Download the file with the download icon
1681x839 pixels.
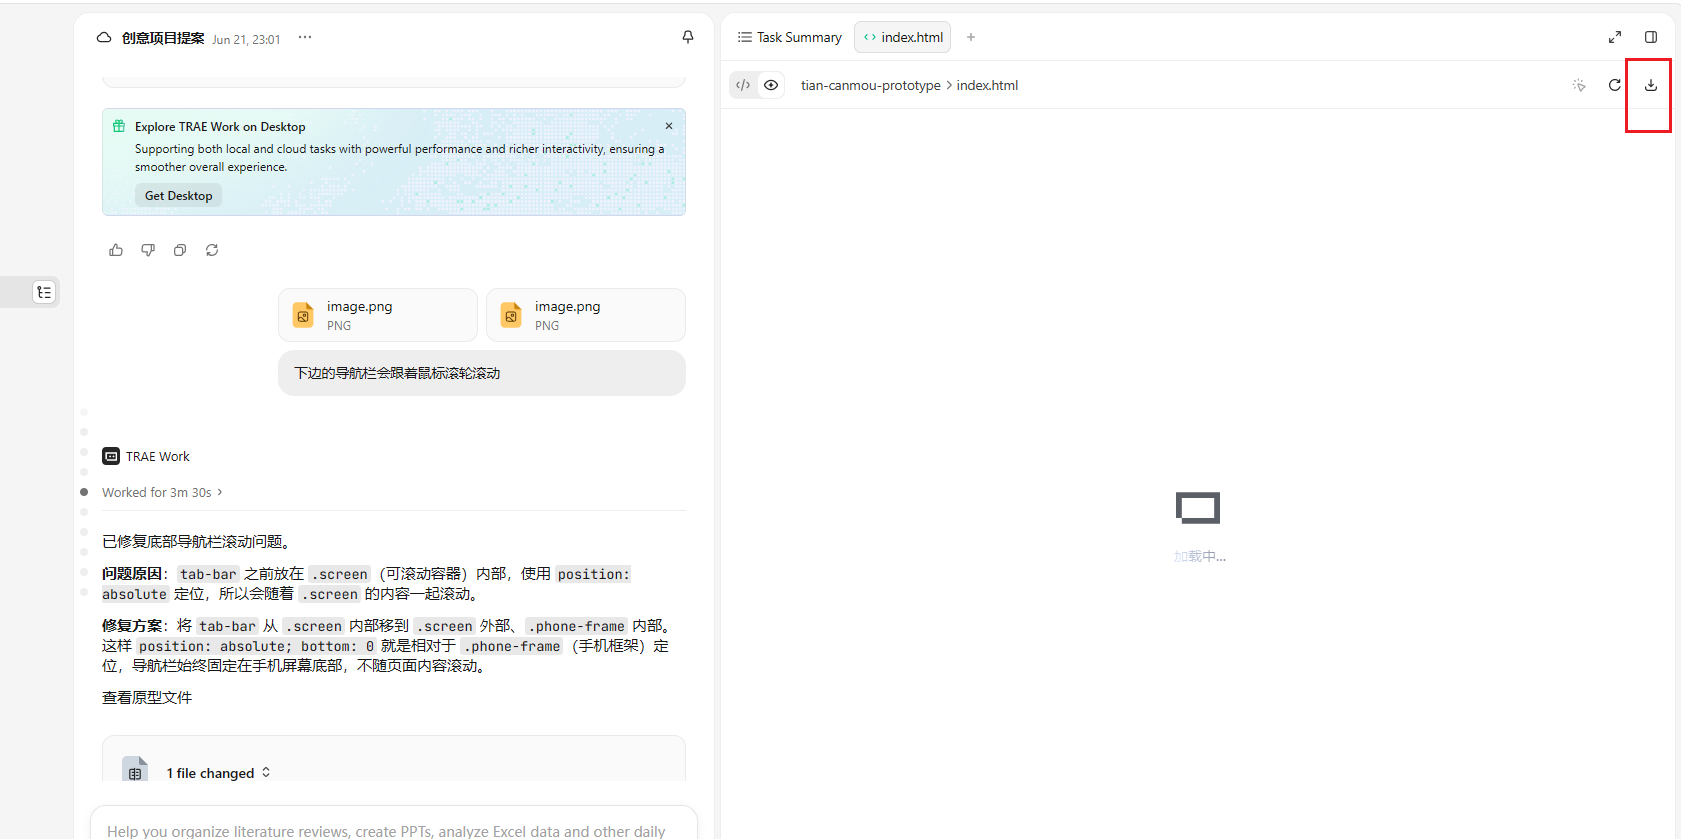[x=1651, y=85]
